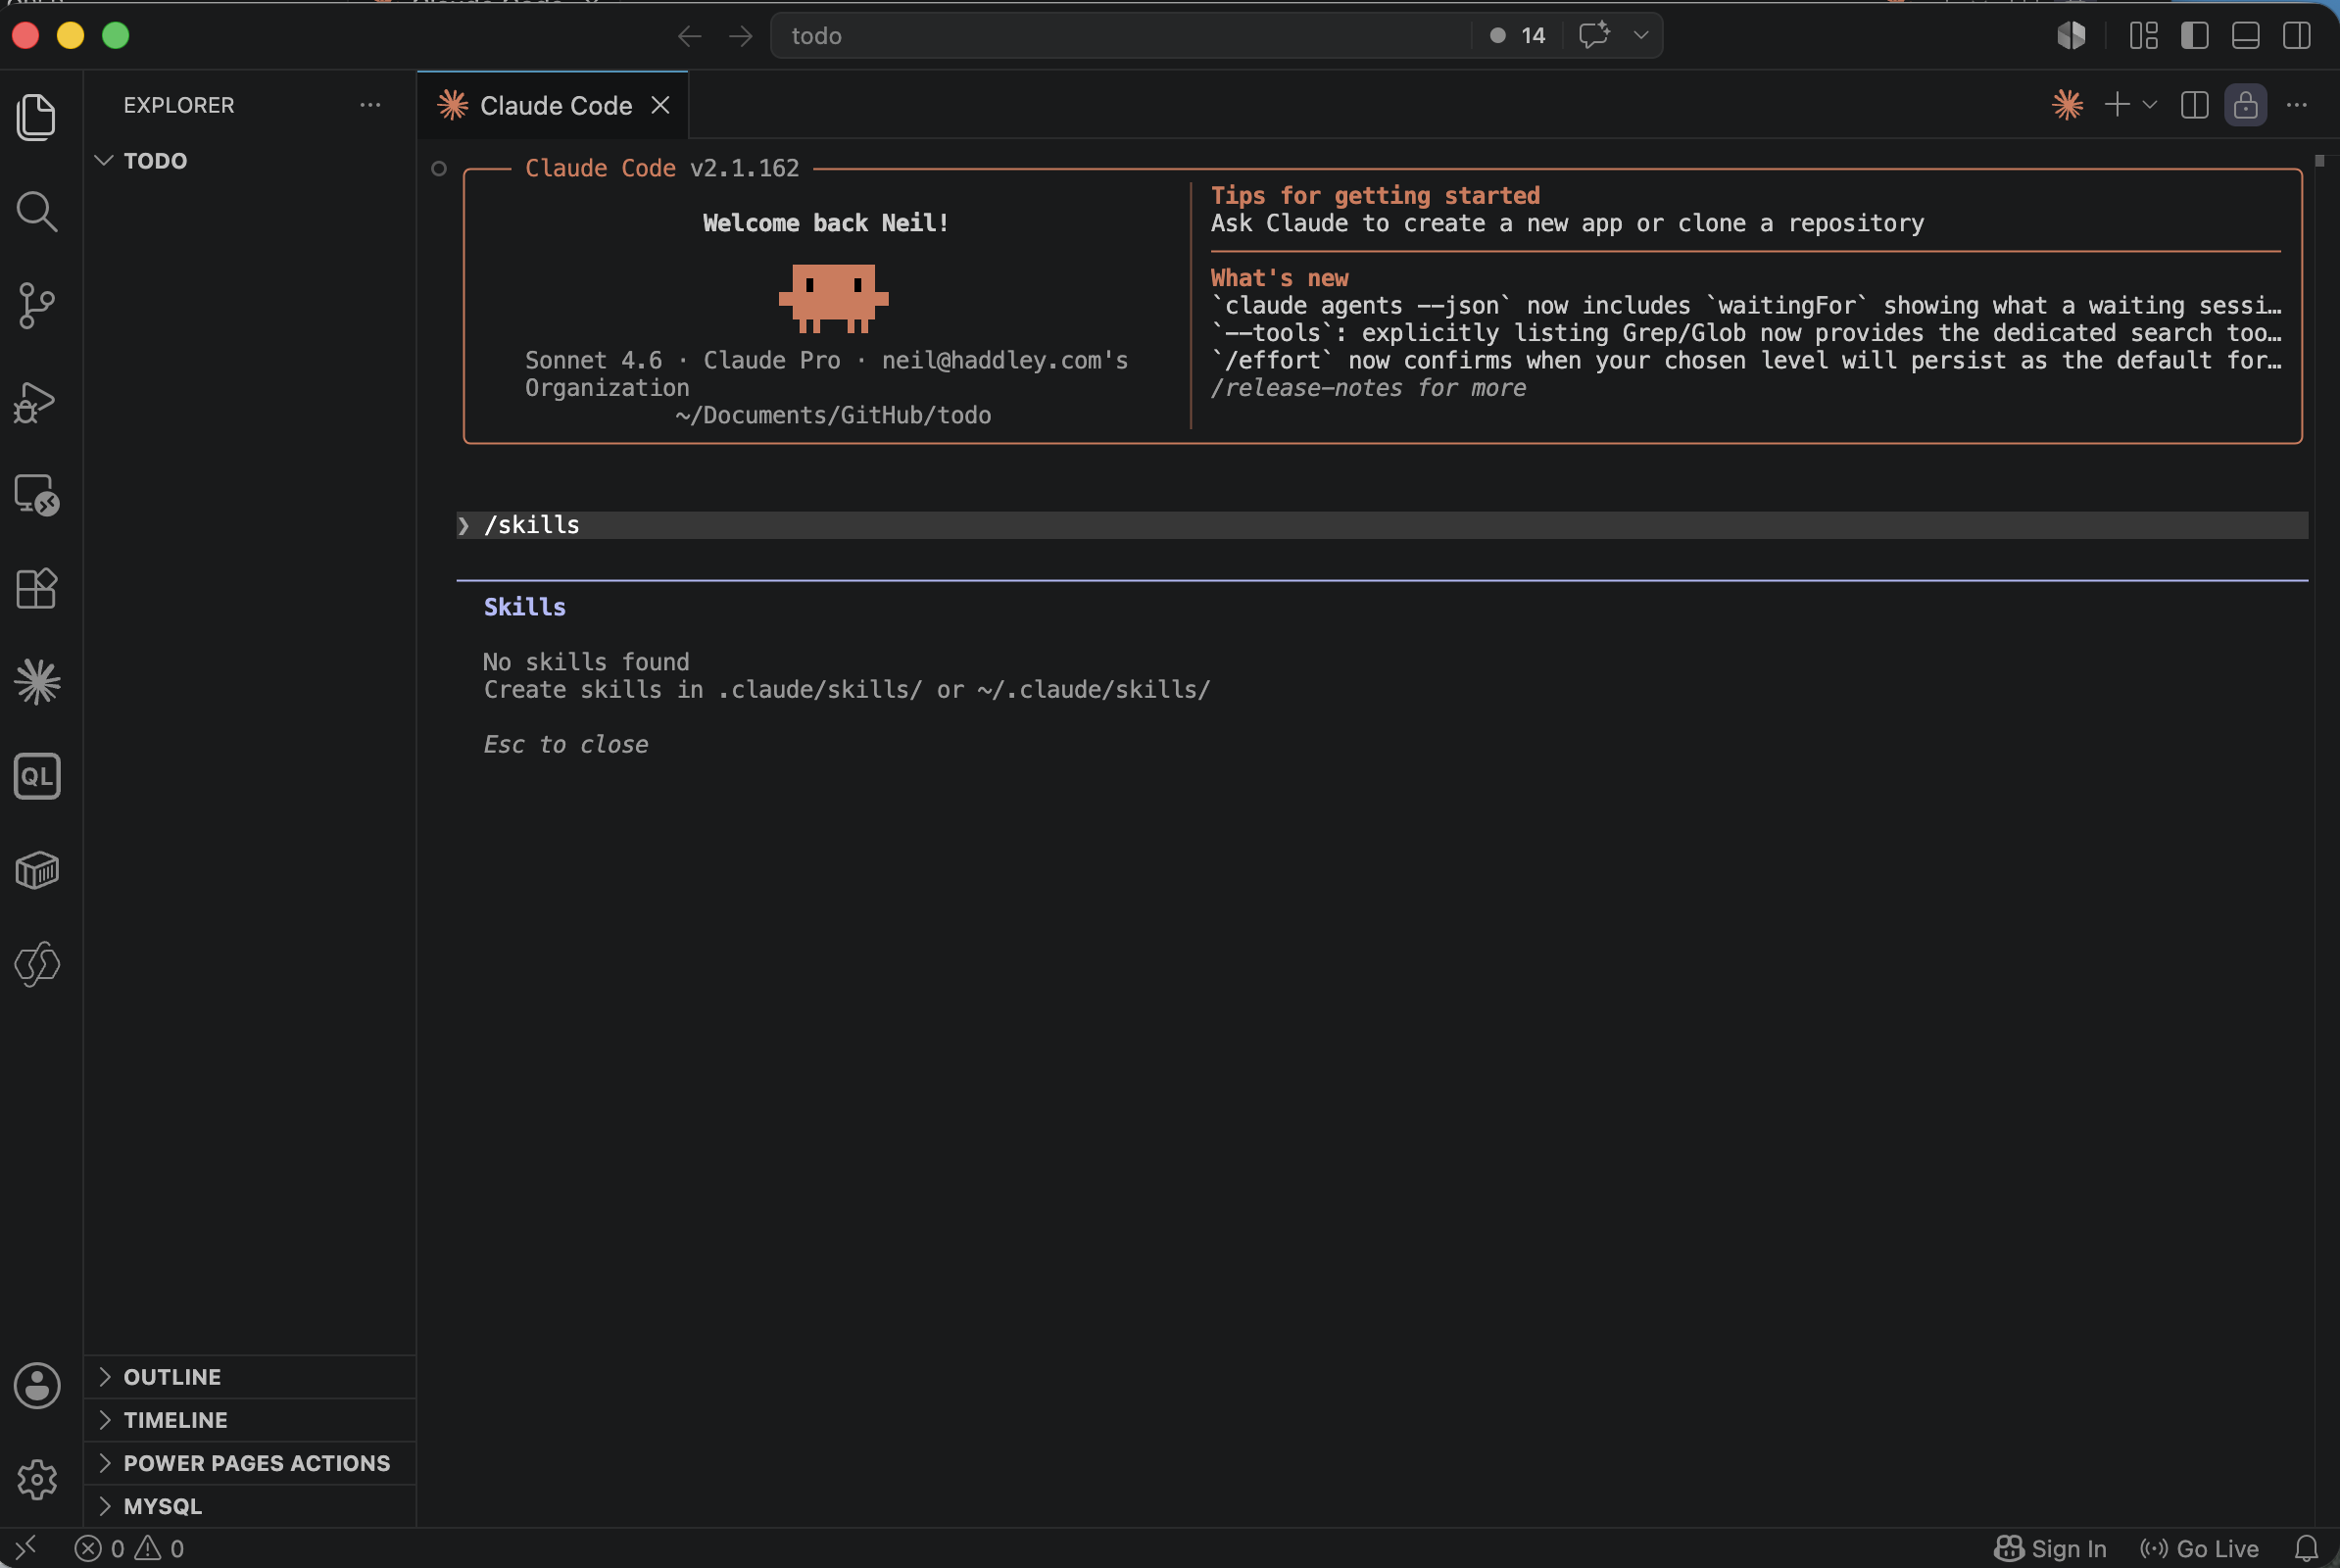Click the Claude Code v2.1.162 title text
Viewport: 2340px width, 1568px height.
pos(662,168)
